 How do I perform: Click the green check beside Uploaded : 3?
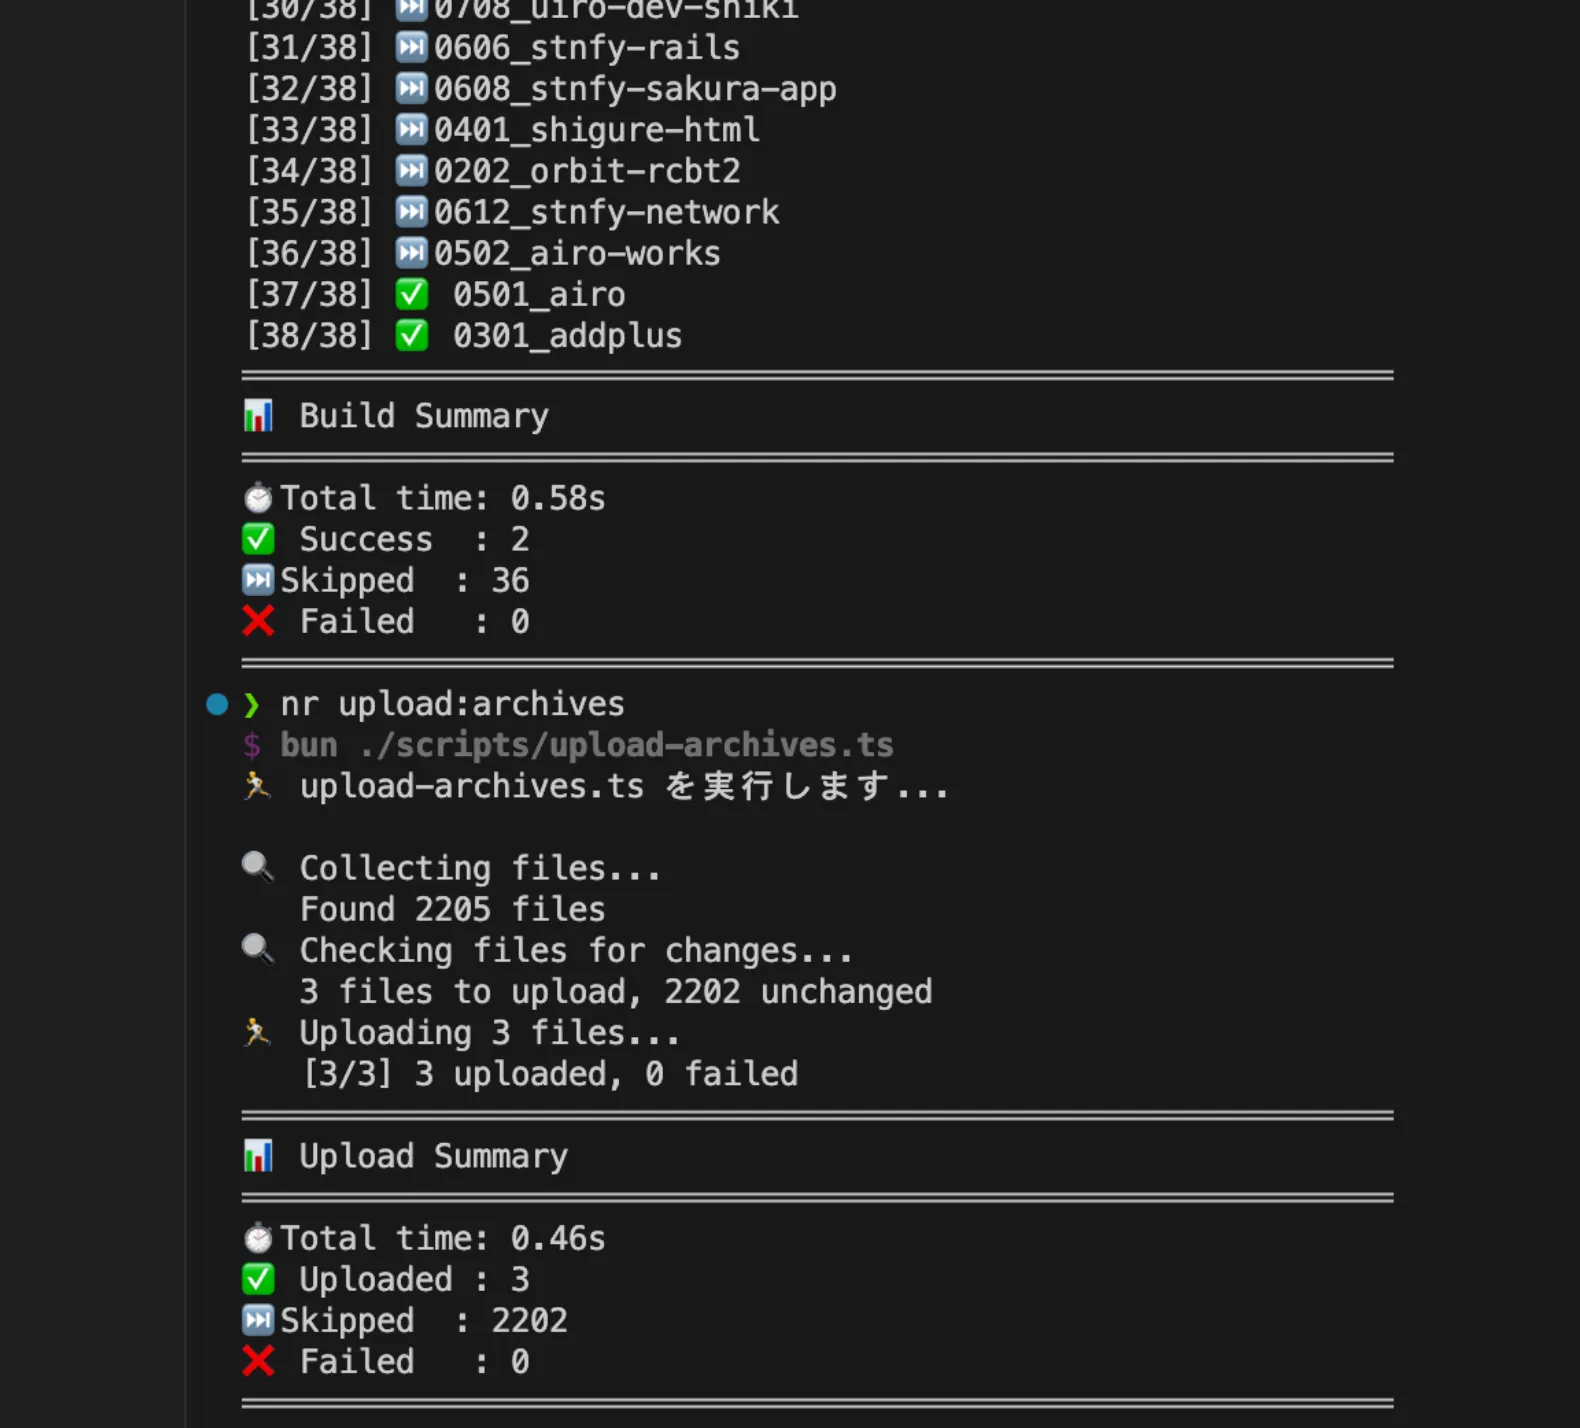pos(258,1279)
